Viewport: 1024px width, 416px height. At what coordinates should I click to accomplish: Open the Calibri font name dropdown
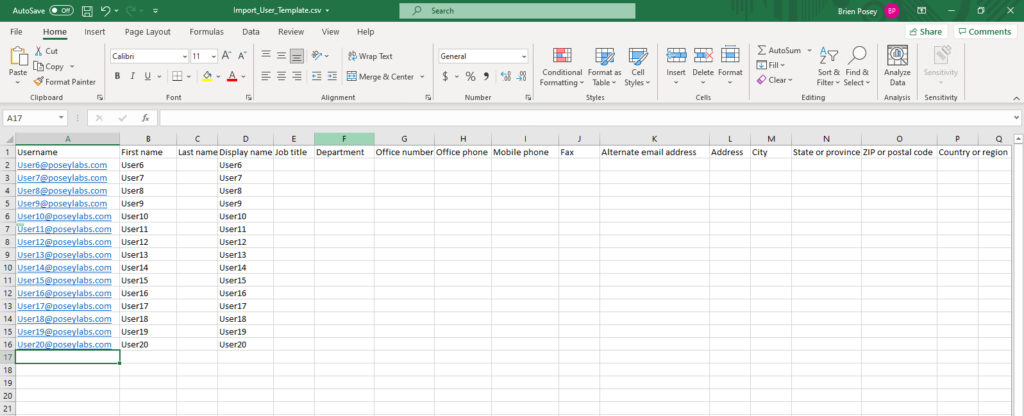tap(185, 57)
